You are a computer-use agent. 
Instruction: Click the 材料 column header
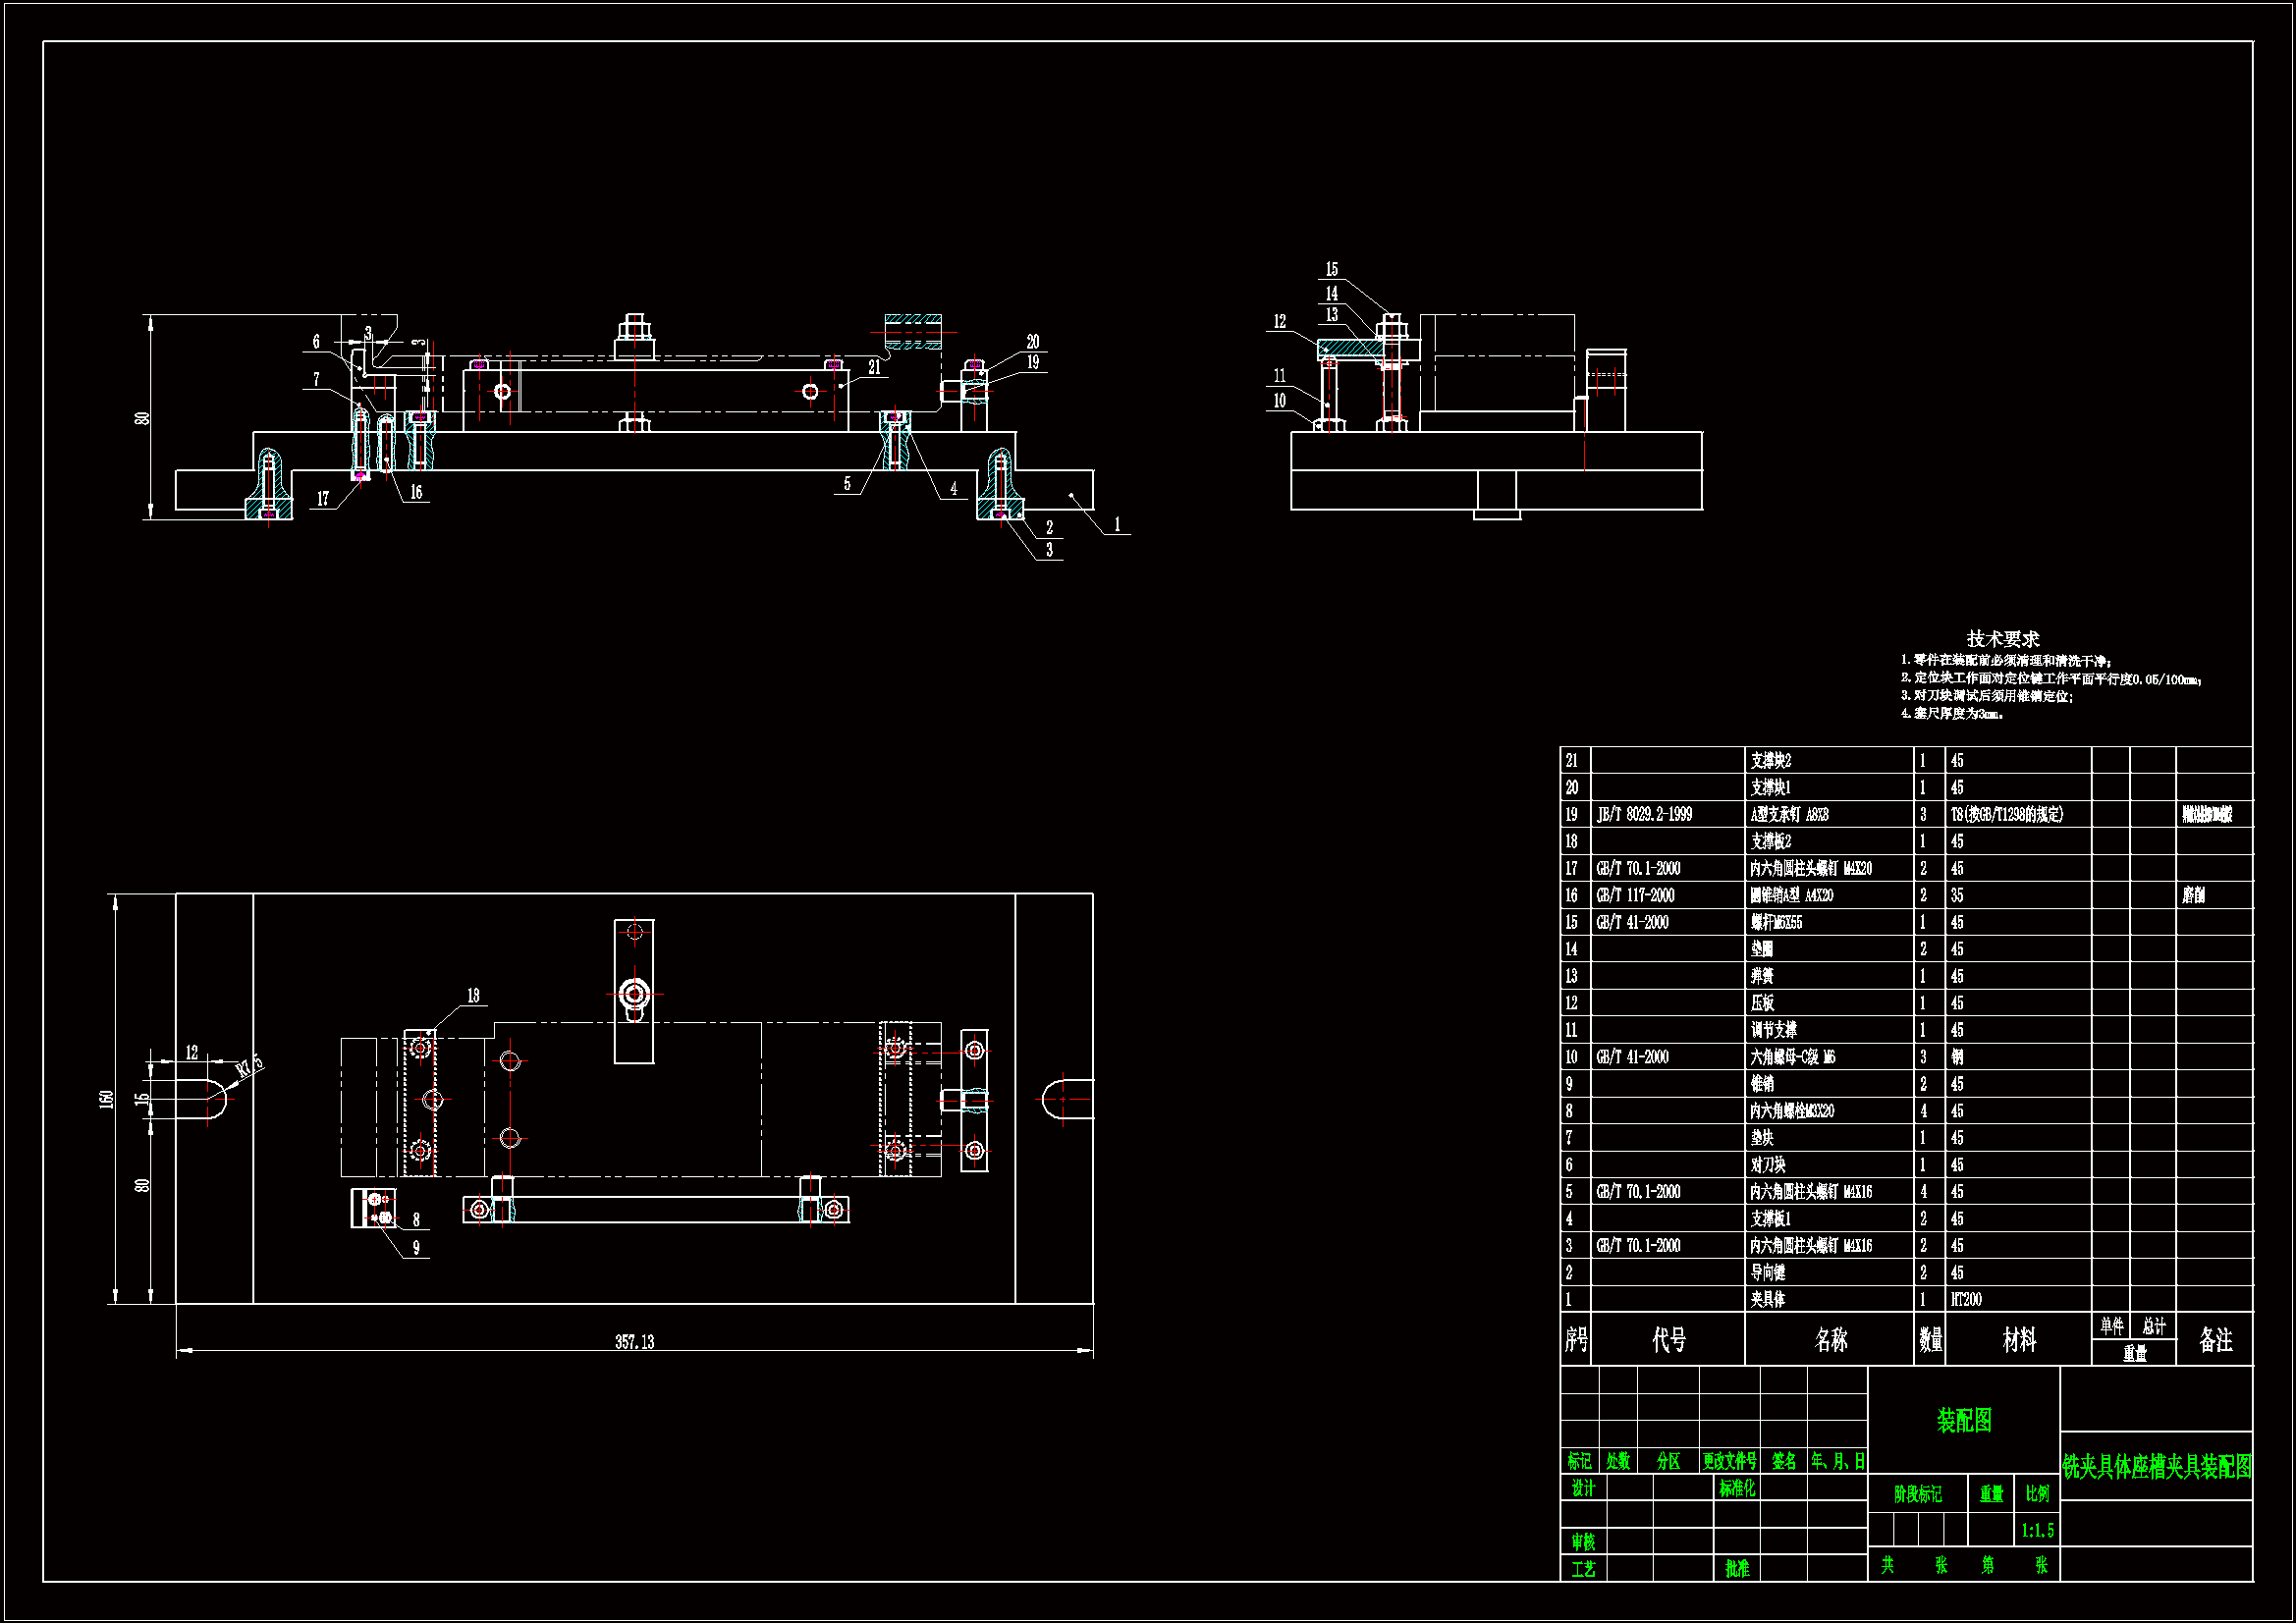pyautogui.click(x=2019, y=1340)
